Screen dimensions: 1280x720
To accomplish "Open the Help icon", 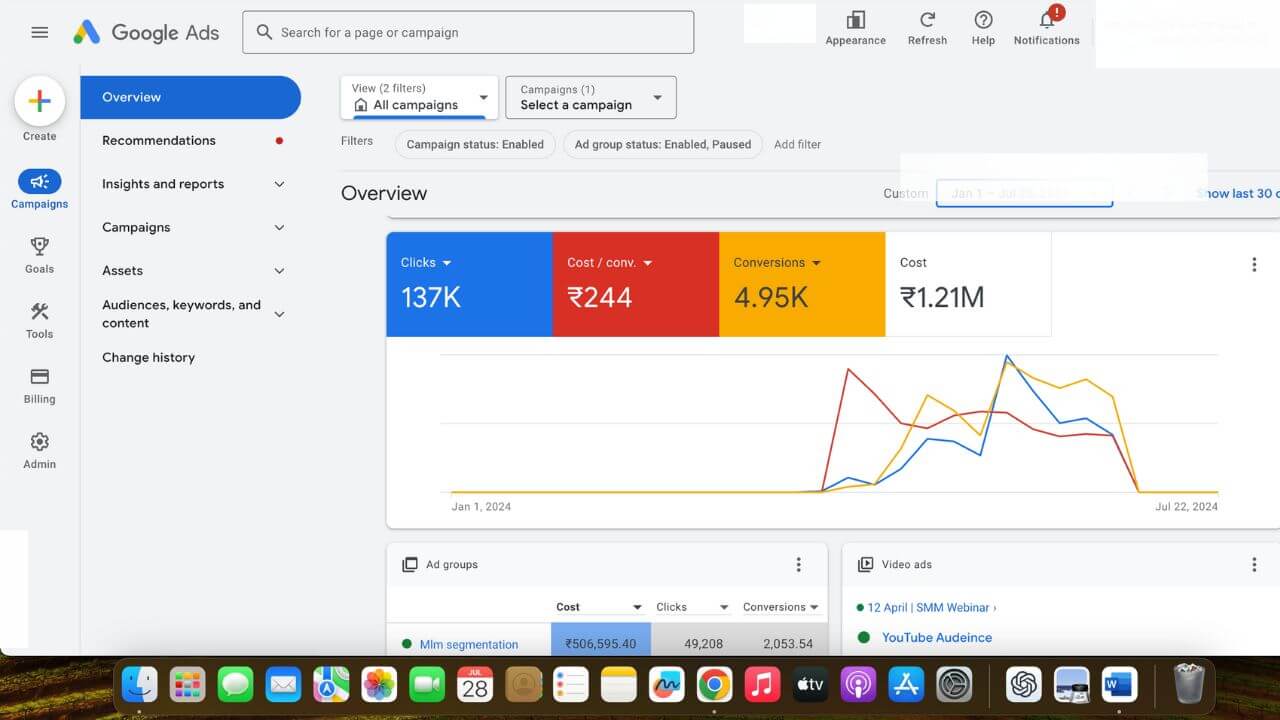I will pyautogui.click(x=983, y=21).
